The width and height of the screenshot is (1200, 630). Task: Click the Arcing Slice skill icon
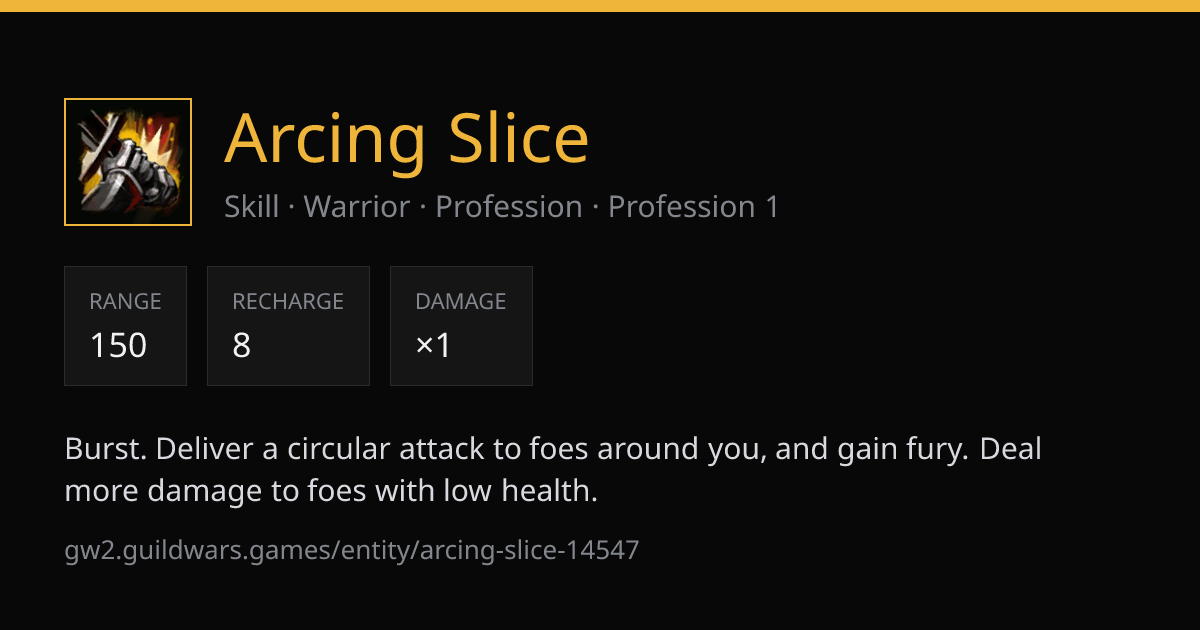click(128, 162)
